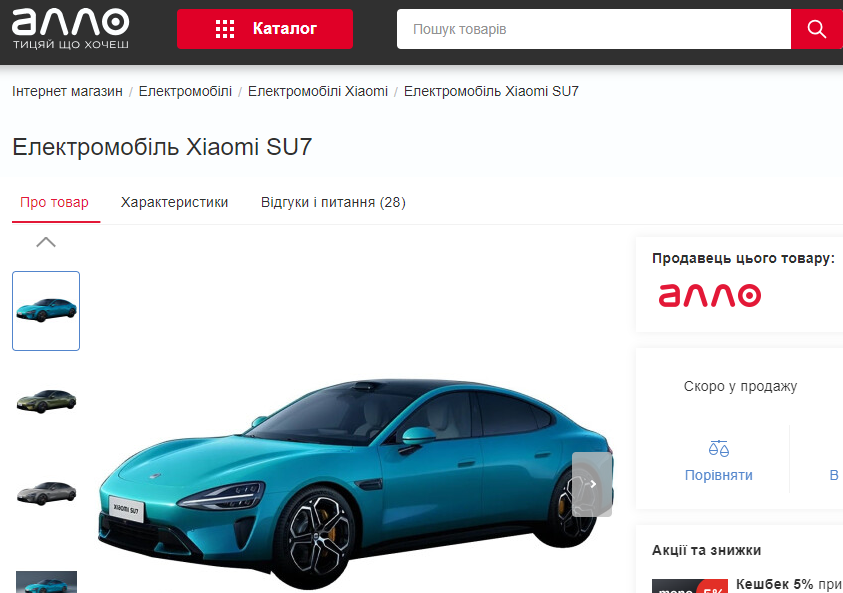
Task: Click the magnifier search icon button
Action: coord(816,29)
